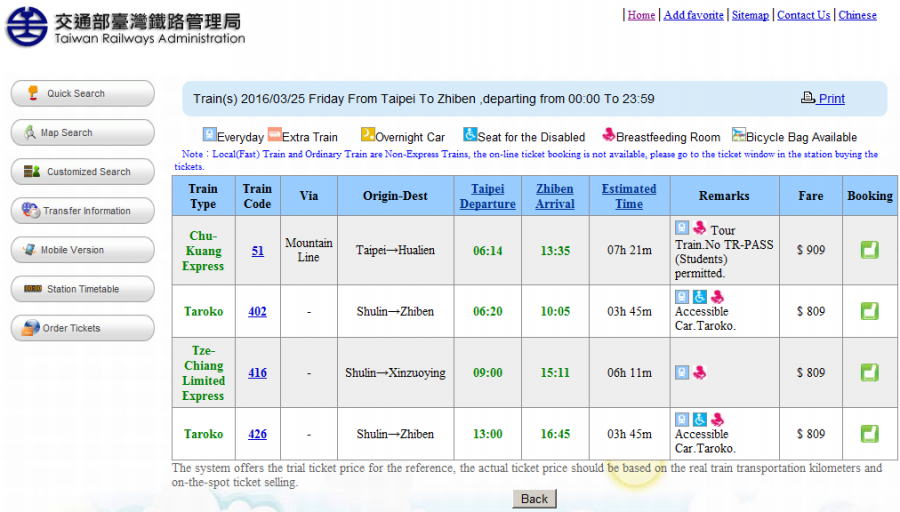The width and height of the screenshot is (900, 512).
Task: Switch language via the Chinese link
Action: point(858,15)
